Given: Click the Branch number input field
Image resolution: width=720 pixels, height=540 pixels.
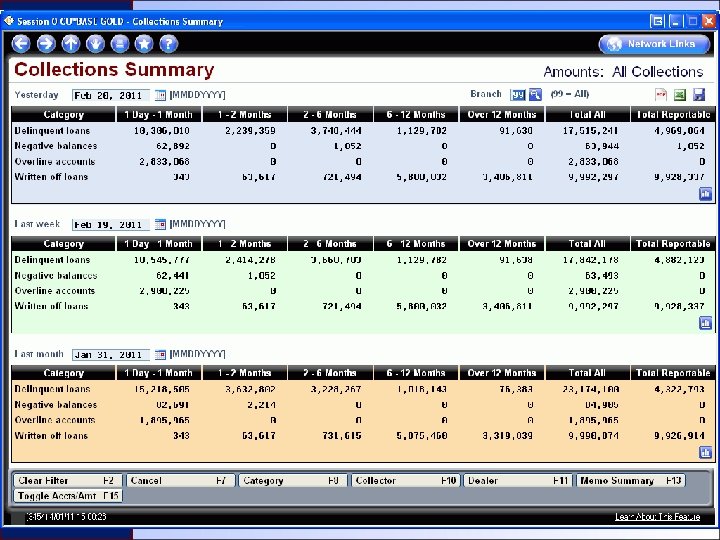Looking at the screenshot, I should pos(518,95).
